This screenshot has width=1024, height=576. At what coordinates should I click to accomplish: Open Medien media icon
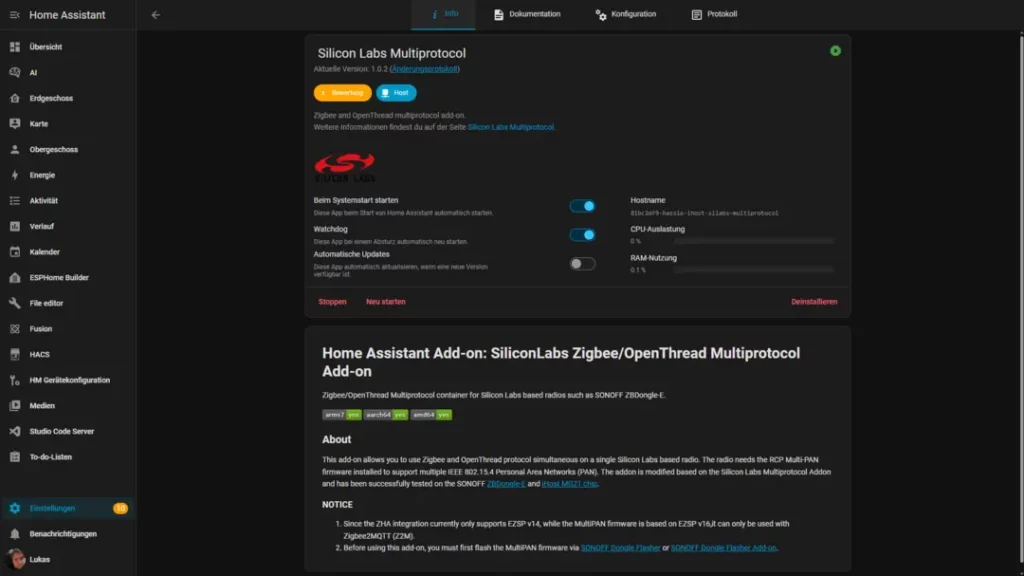[x=14, y=406]
